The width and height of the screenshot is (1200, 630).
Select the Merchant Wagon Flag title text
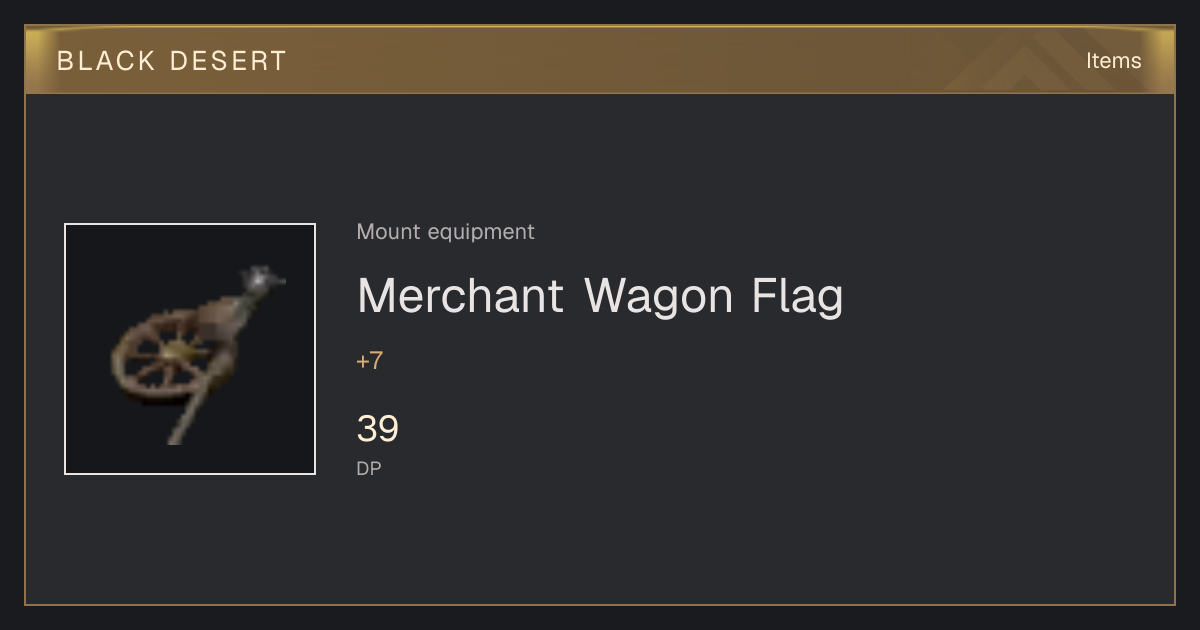pos(600,296)
